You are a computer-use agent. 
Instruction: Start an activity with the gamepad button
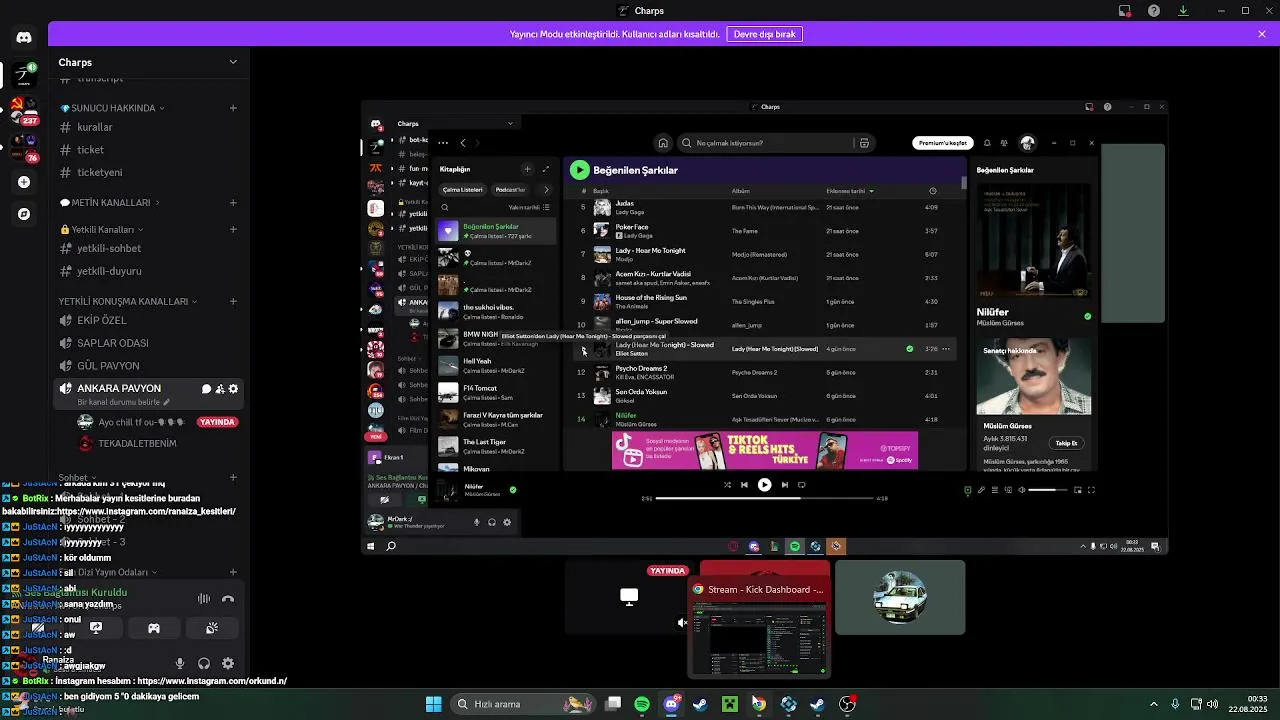click(x=154, y=628)
